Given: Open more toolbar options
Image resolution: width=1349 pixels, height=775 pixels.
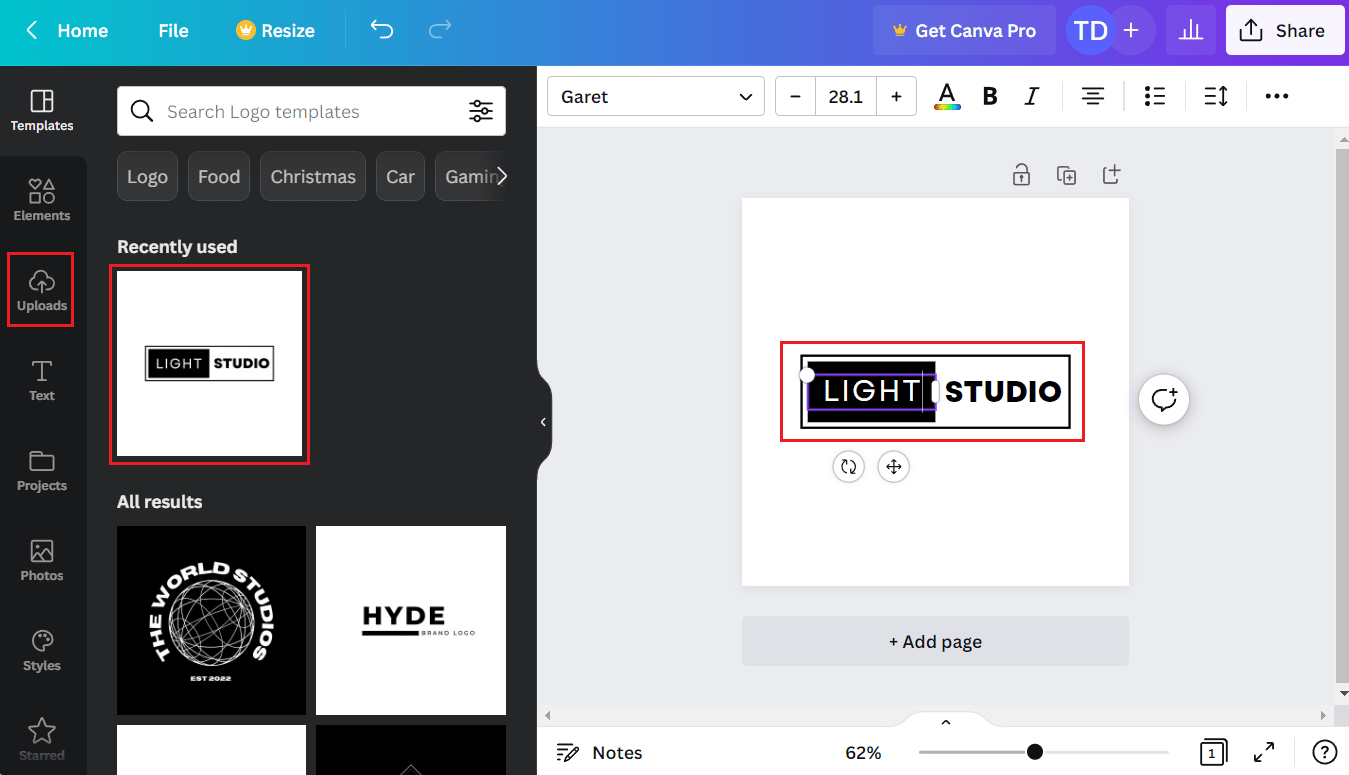Looking at the screenshot, I should [1277, 96].
